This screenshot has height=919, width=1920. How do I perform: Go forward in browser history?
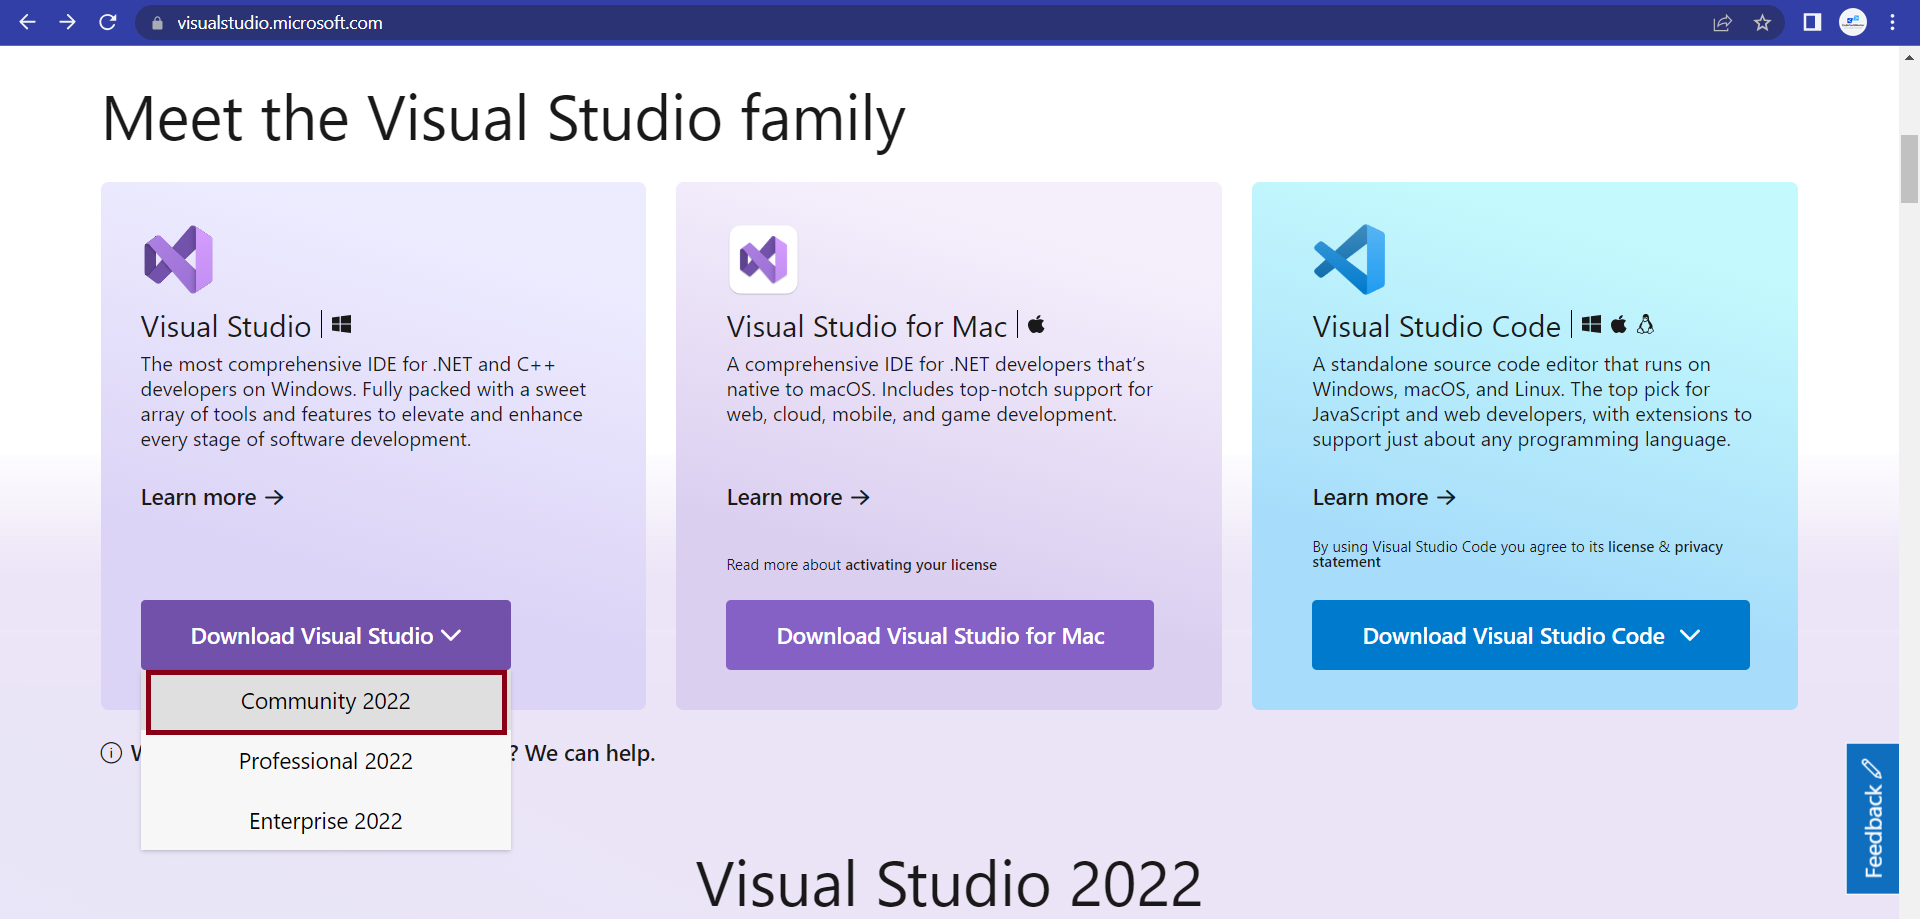[x=67, y=22]
